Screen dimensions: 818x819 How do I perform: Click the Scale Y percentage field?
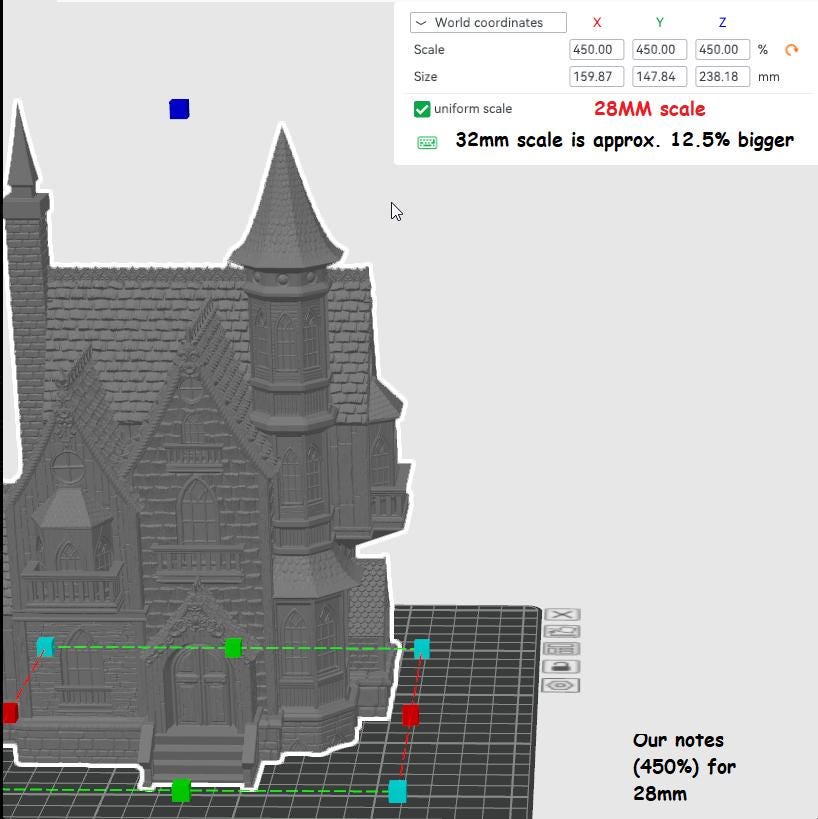(659, 50)
